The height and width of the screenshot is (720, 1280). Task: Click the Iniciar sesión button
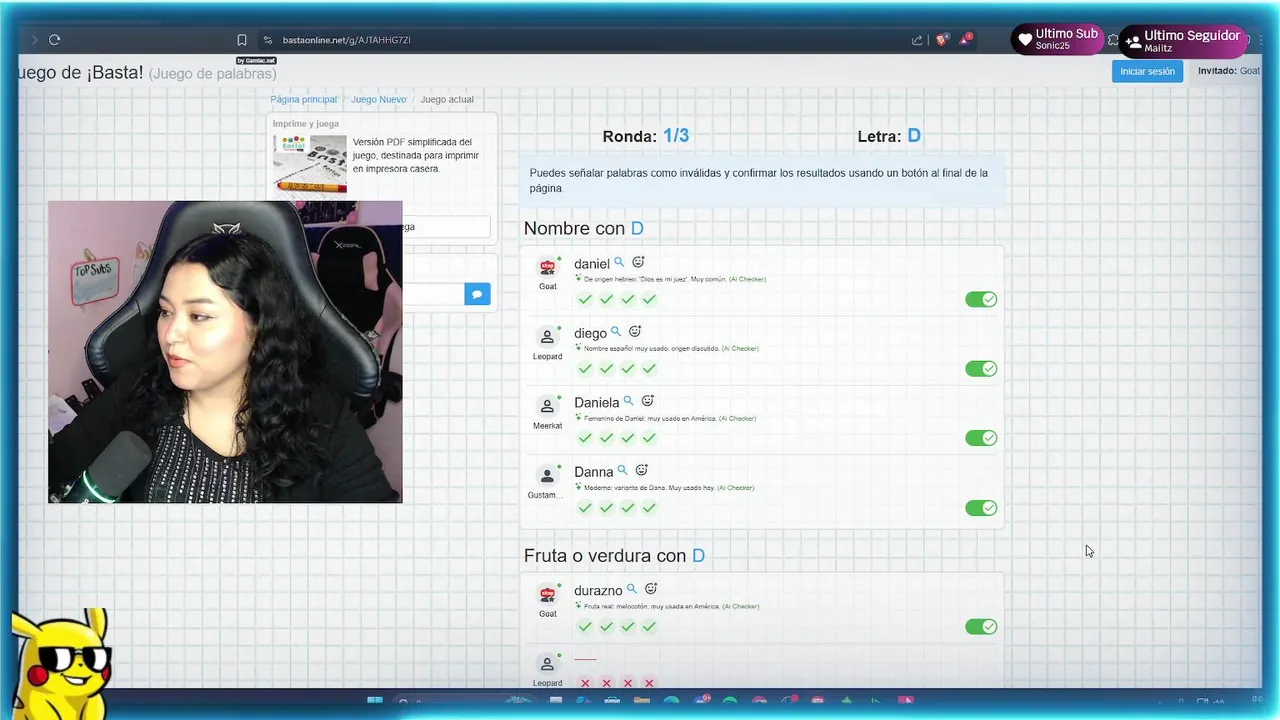(x=1147, y=71)
